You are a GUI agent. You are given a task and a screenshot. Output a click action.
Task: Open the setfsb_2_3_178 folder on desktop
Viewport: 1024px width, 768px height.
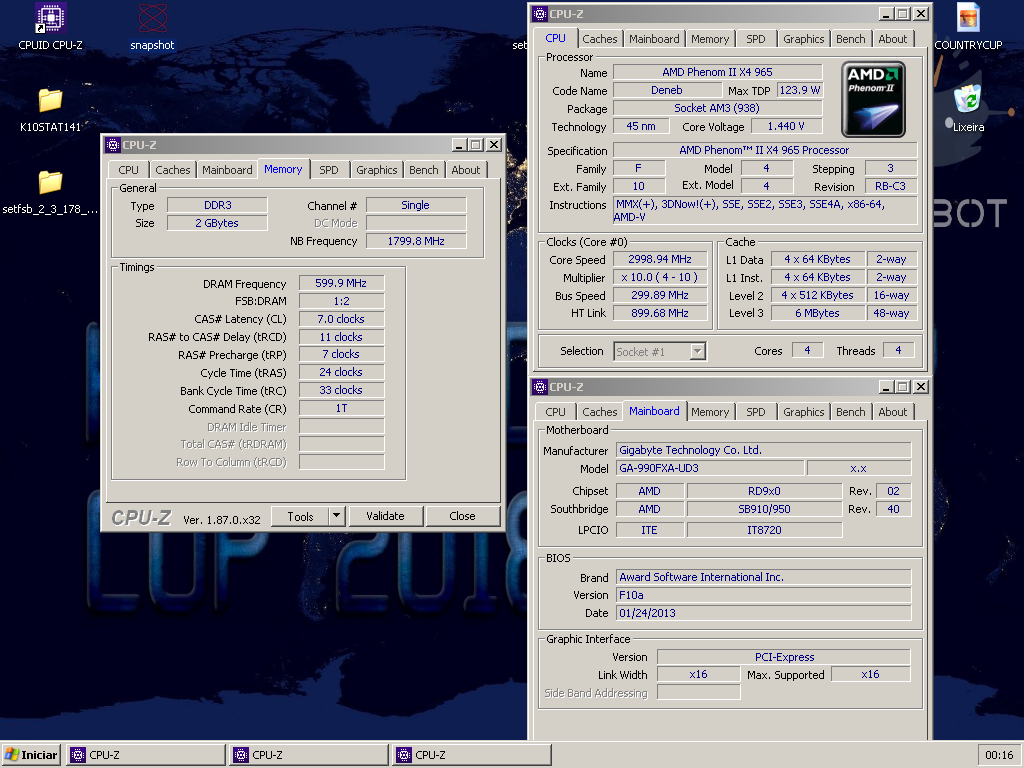click(50, 182)
